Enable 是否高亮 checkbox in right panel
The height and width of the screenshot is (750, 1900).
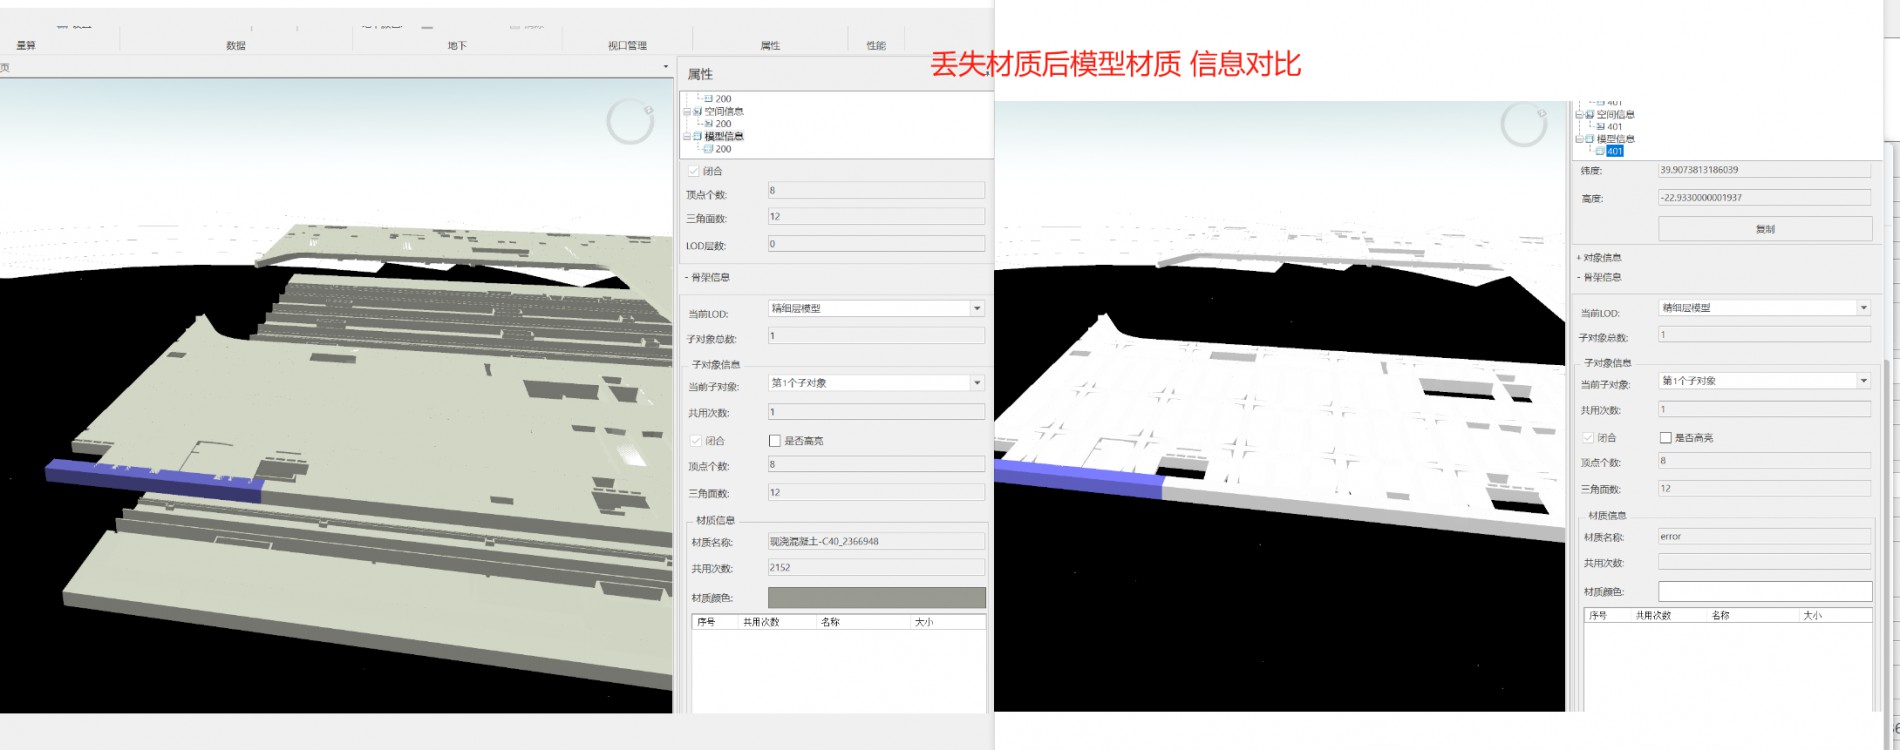pos(1666,438)
